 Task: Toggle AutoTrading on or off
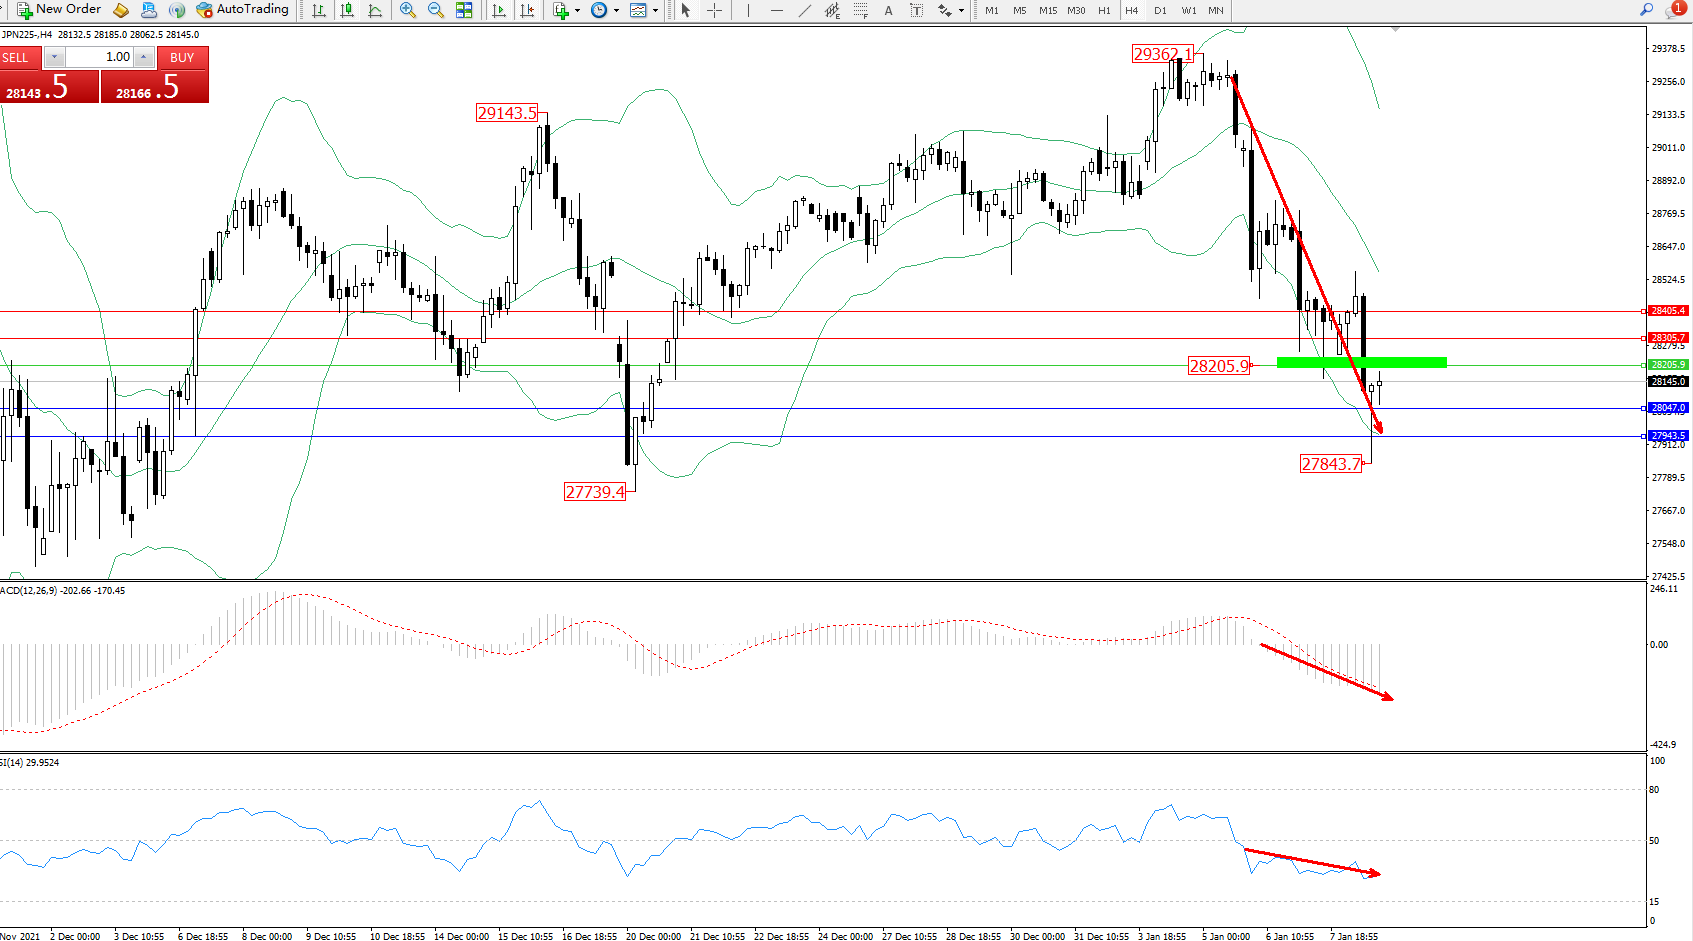(242, 10)
